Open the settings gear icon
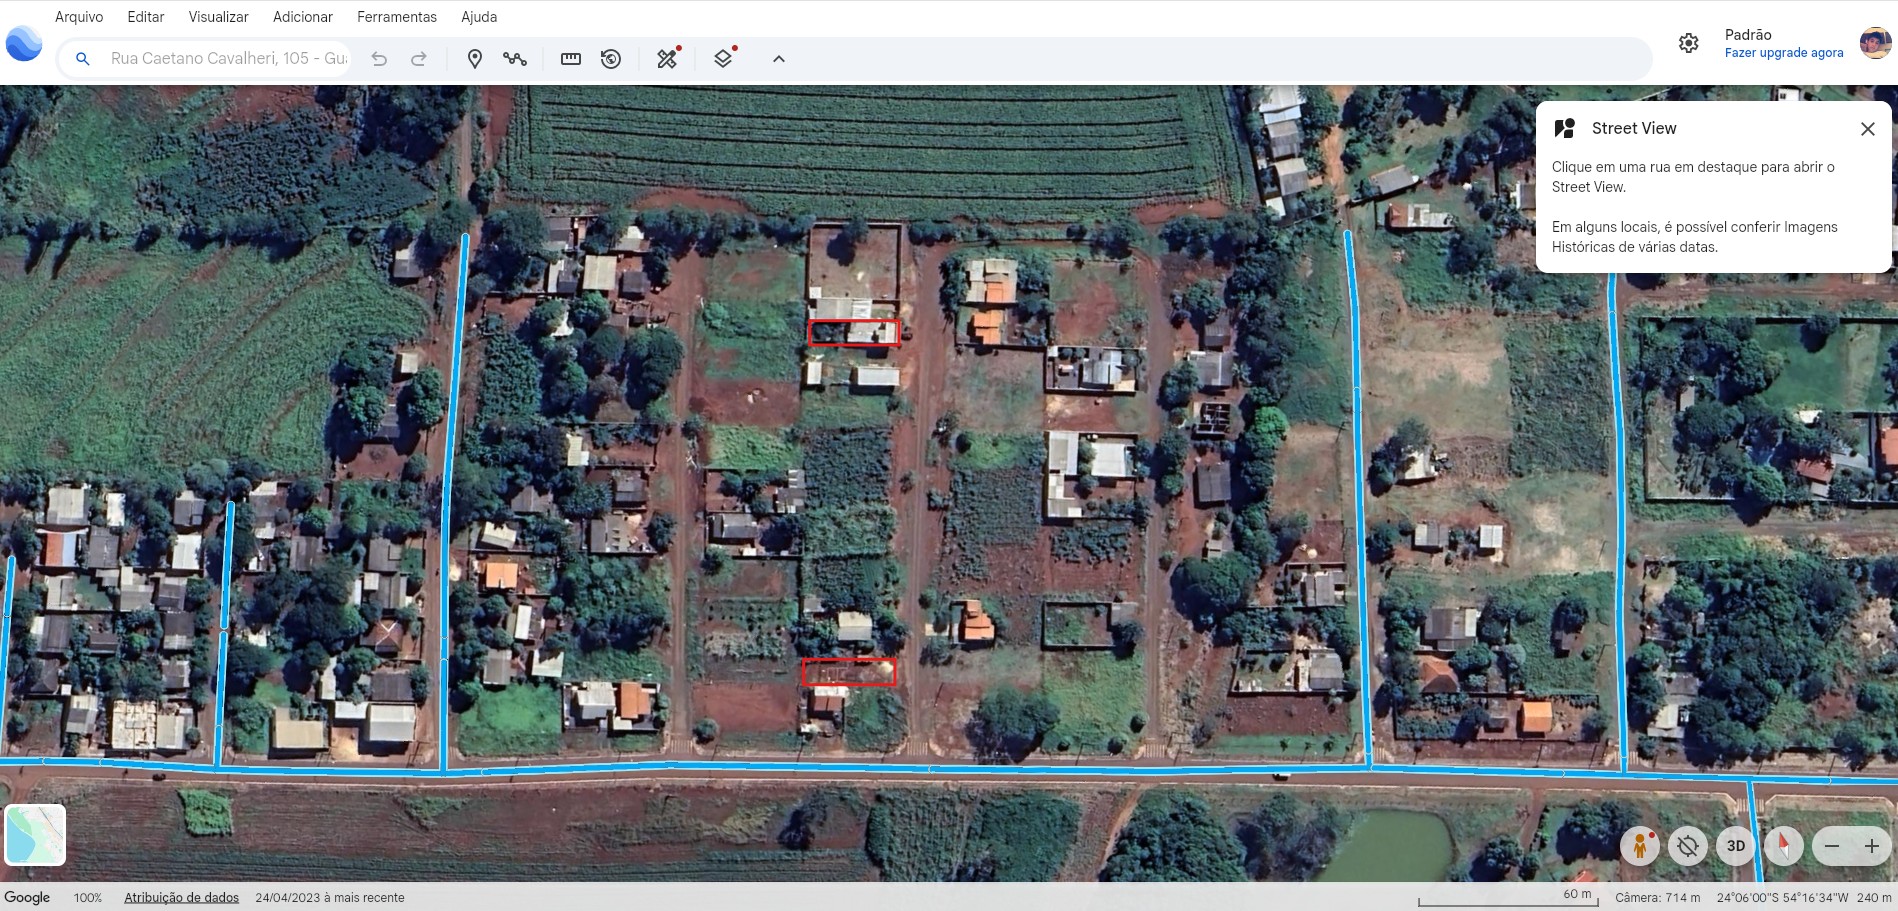The image size is (1898, 911). [x=1688, y=43]
